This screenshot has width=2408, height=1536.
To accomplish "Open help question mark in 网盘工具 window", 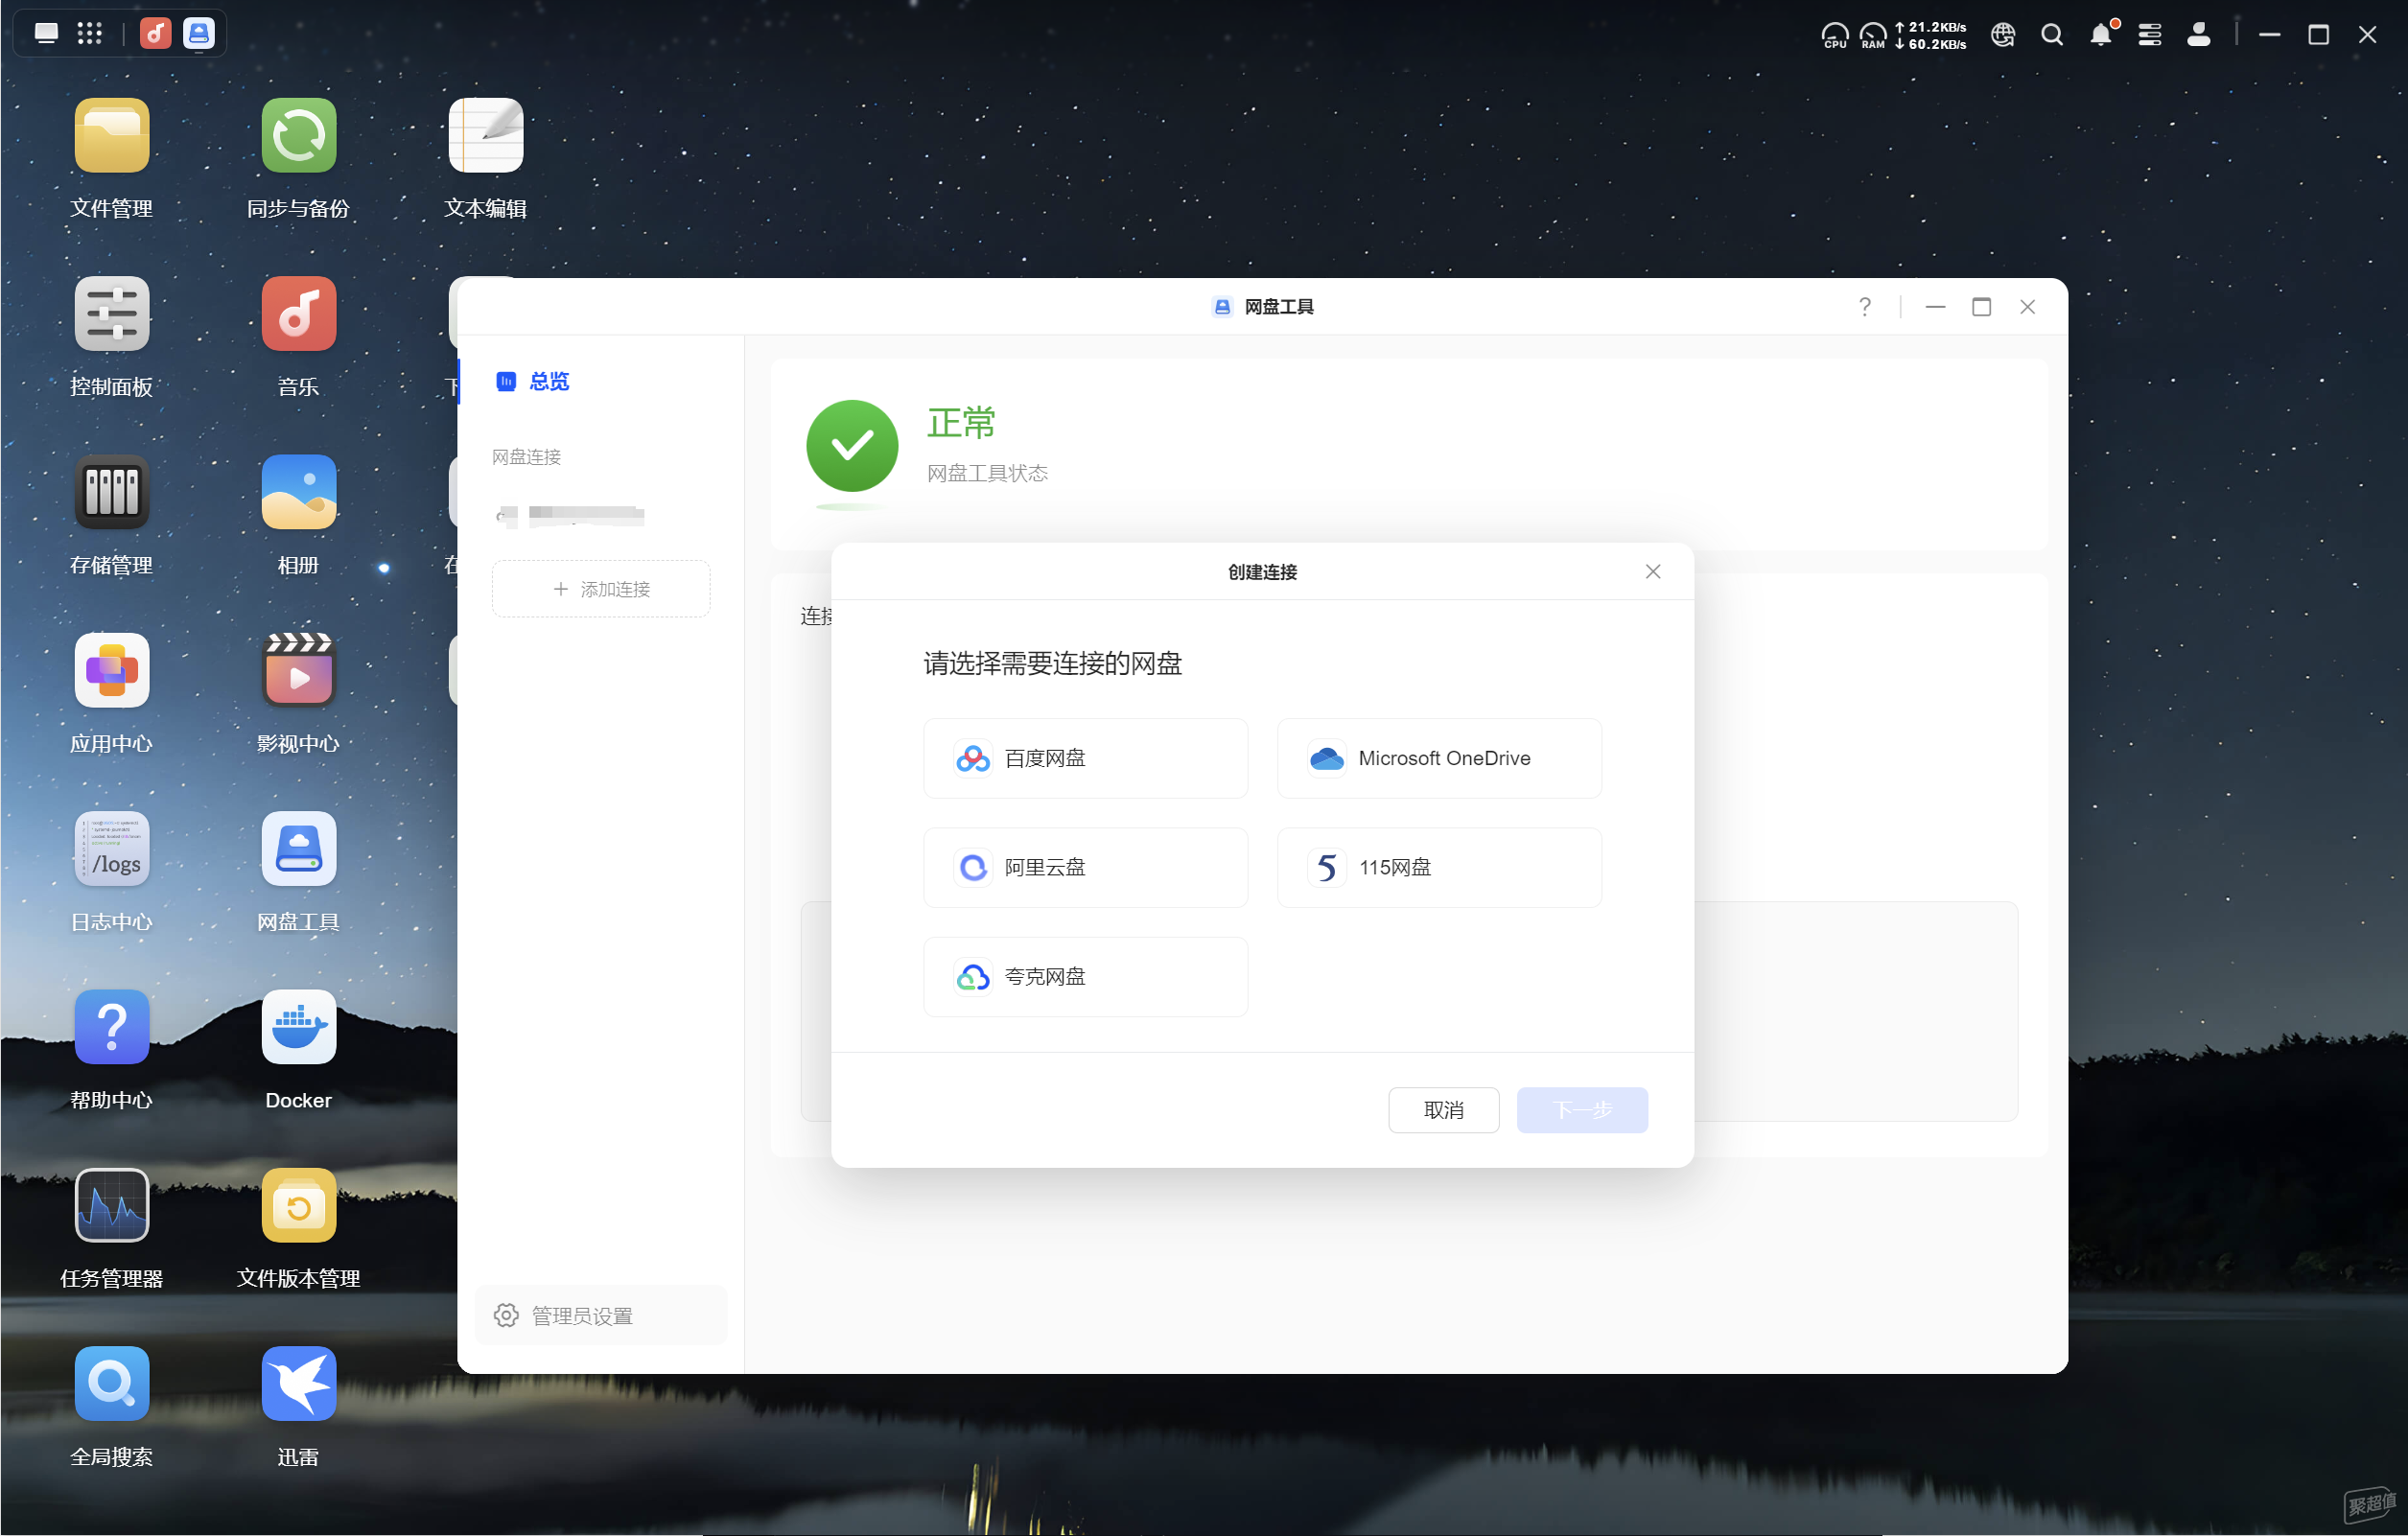I will coord(1864,307).
